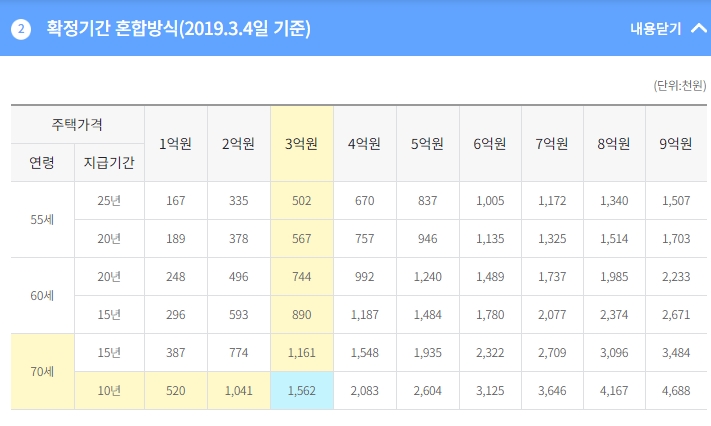
Task: Click the 60세 age row label
Action: (x=42, y=296)
